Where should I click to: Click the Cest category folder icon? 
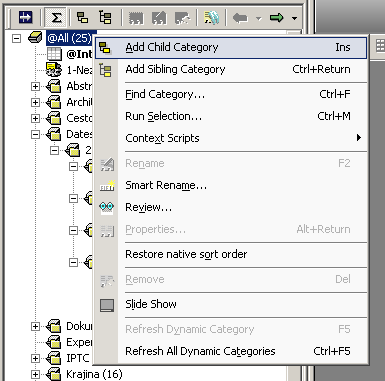pyautogui.click(x=54, y=118)
